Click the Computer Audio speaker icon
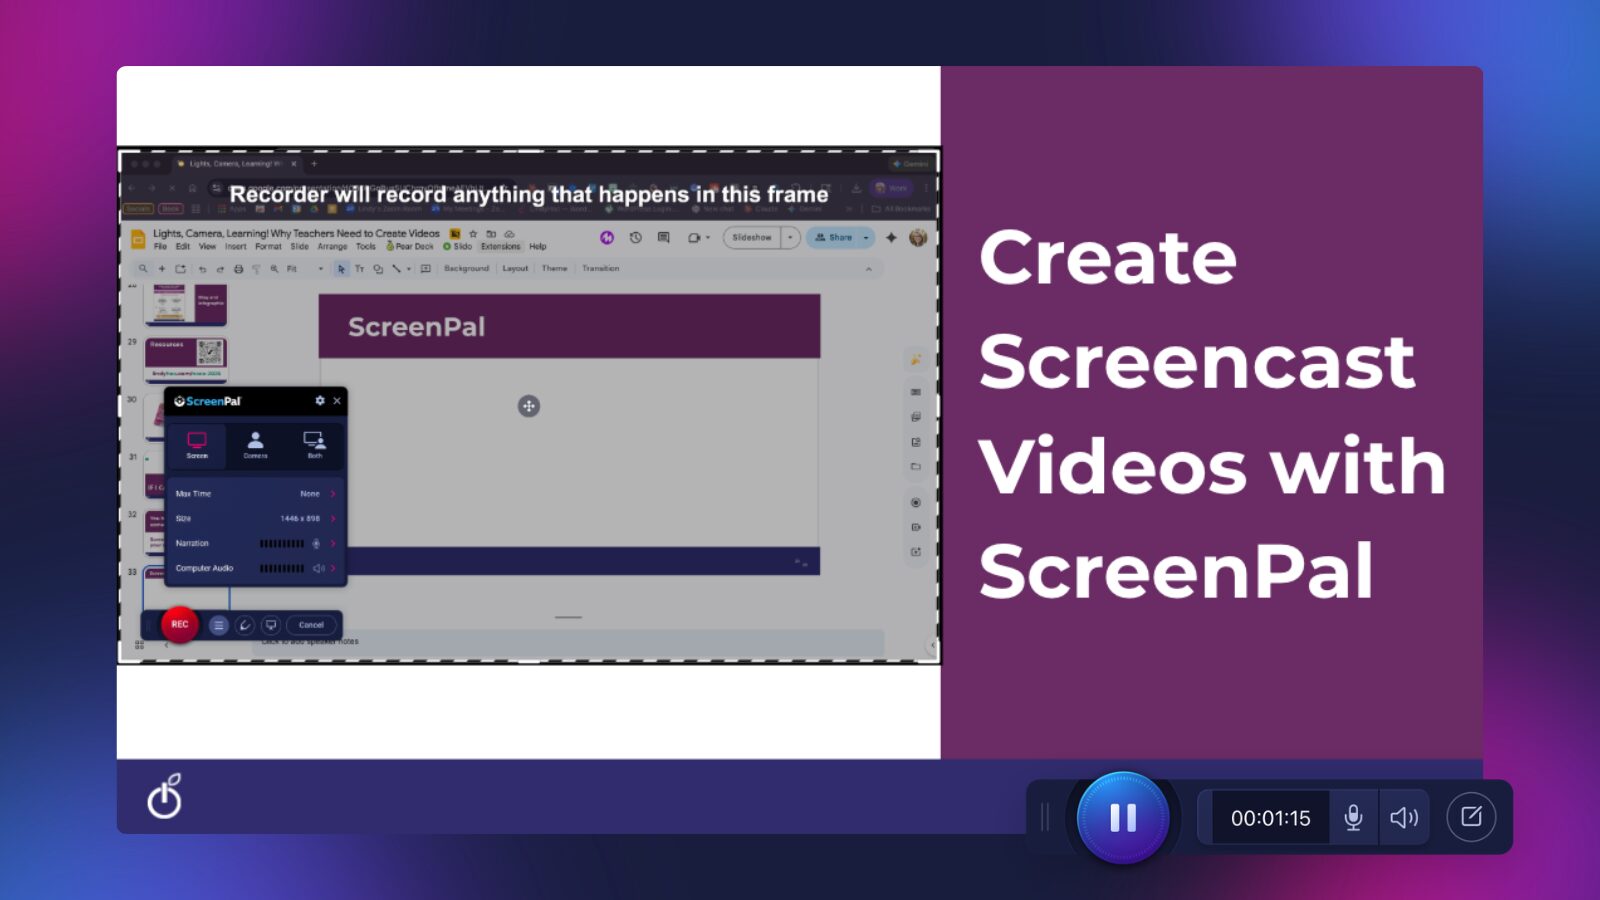Screen dimensions: 1600x900 [x=318, y=568]
